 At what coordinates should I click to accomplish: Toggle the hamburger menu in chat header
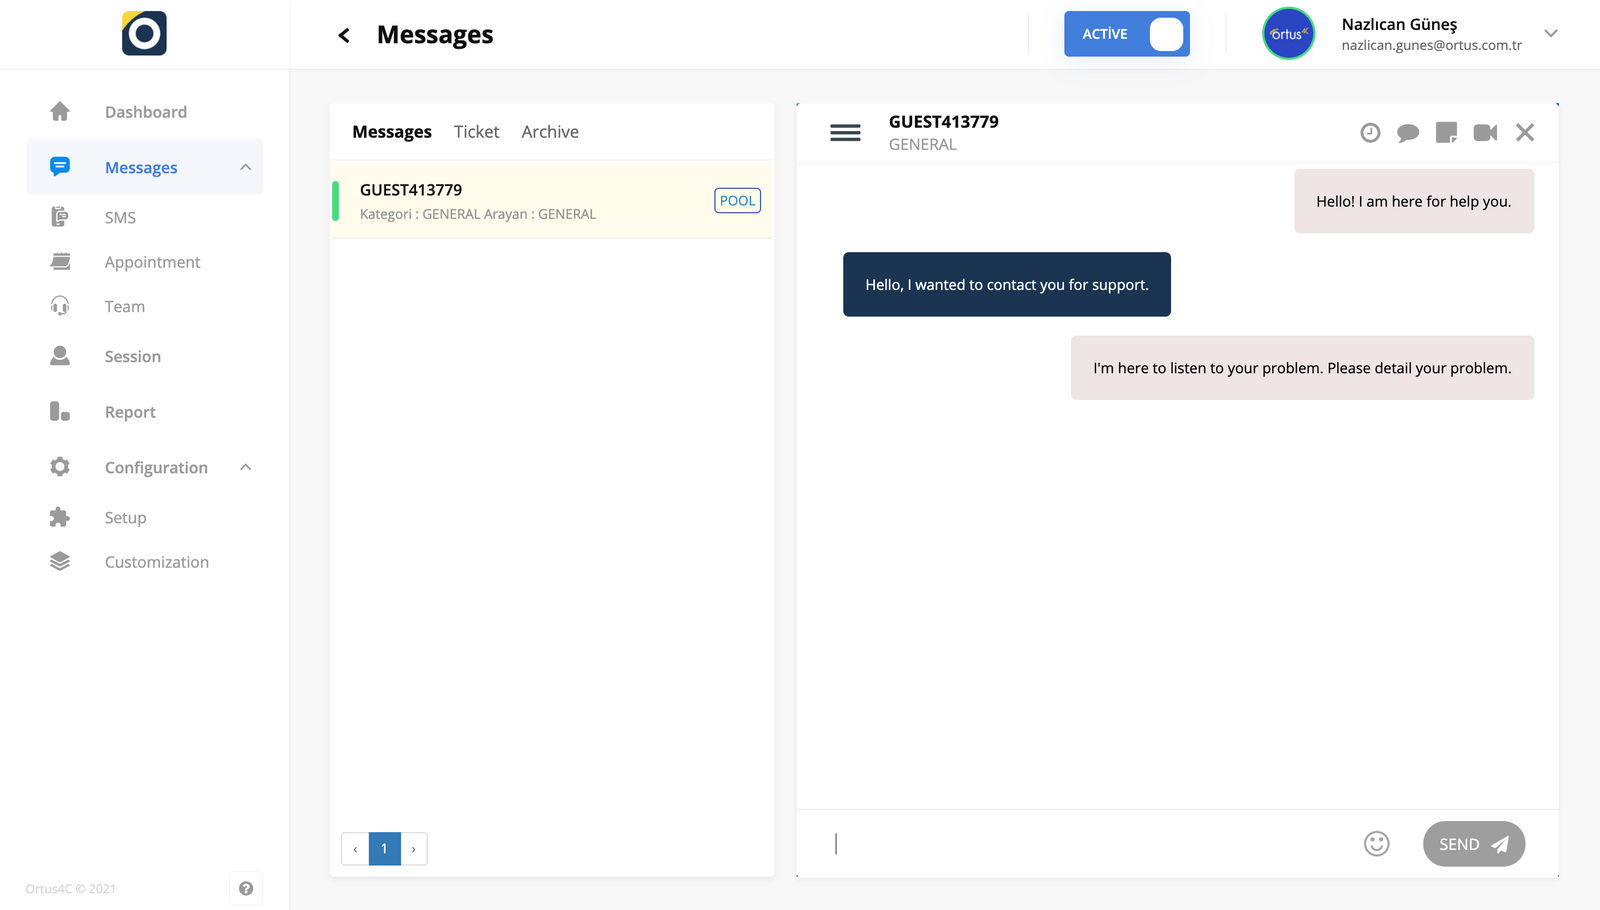pyautogui.click(x=845, y=132)
